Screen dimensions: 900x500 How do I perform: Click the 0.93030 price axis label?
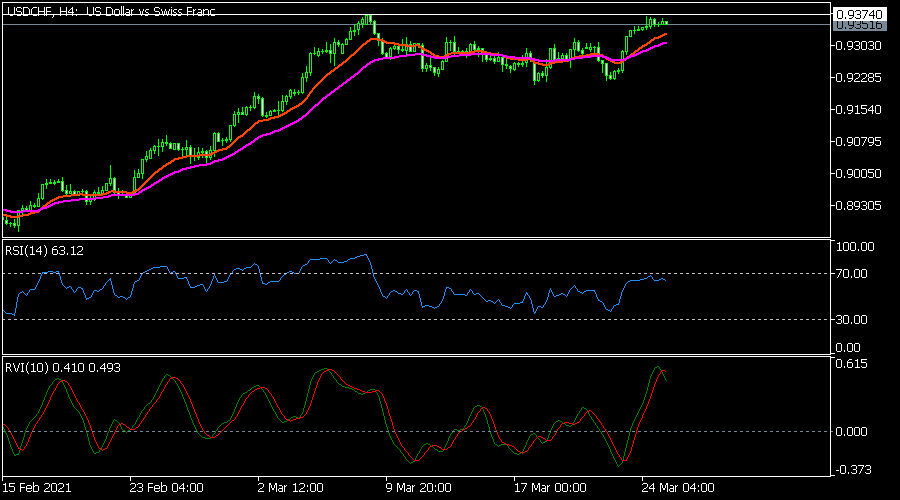pyautogui.click(x=859, y=45)
